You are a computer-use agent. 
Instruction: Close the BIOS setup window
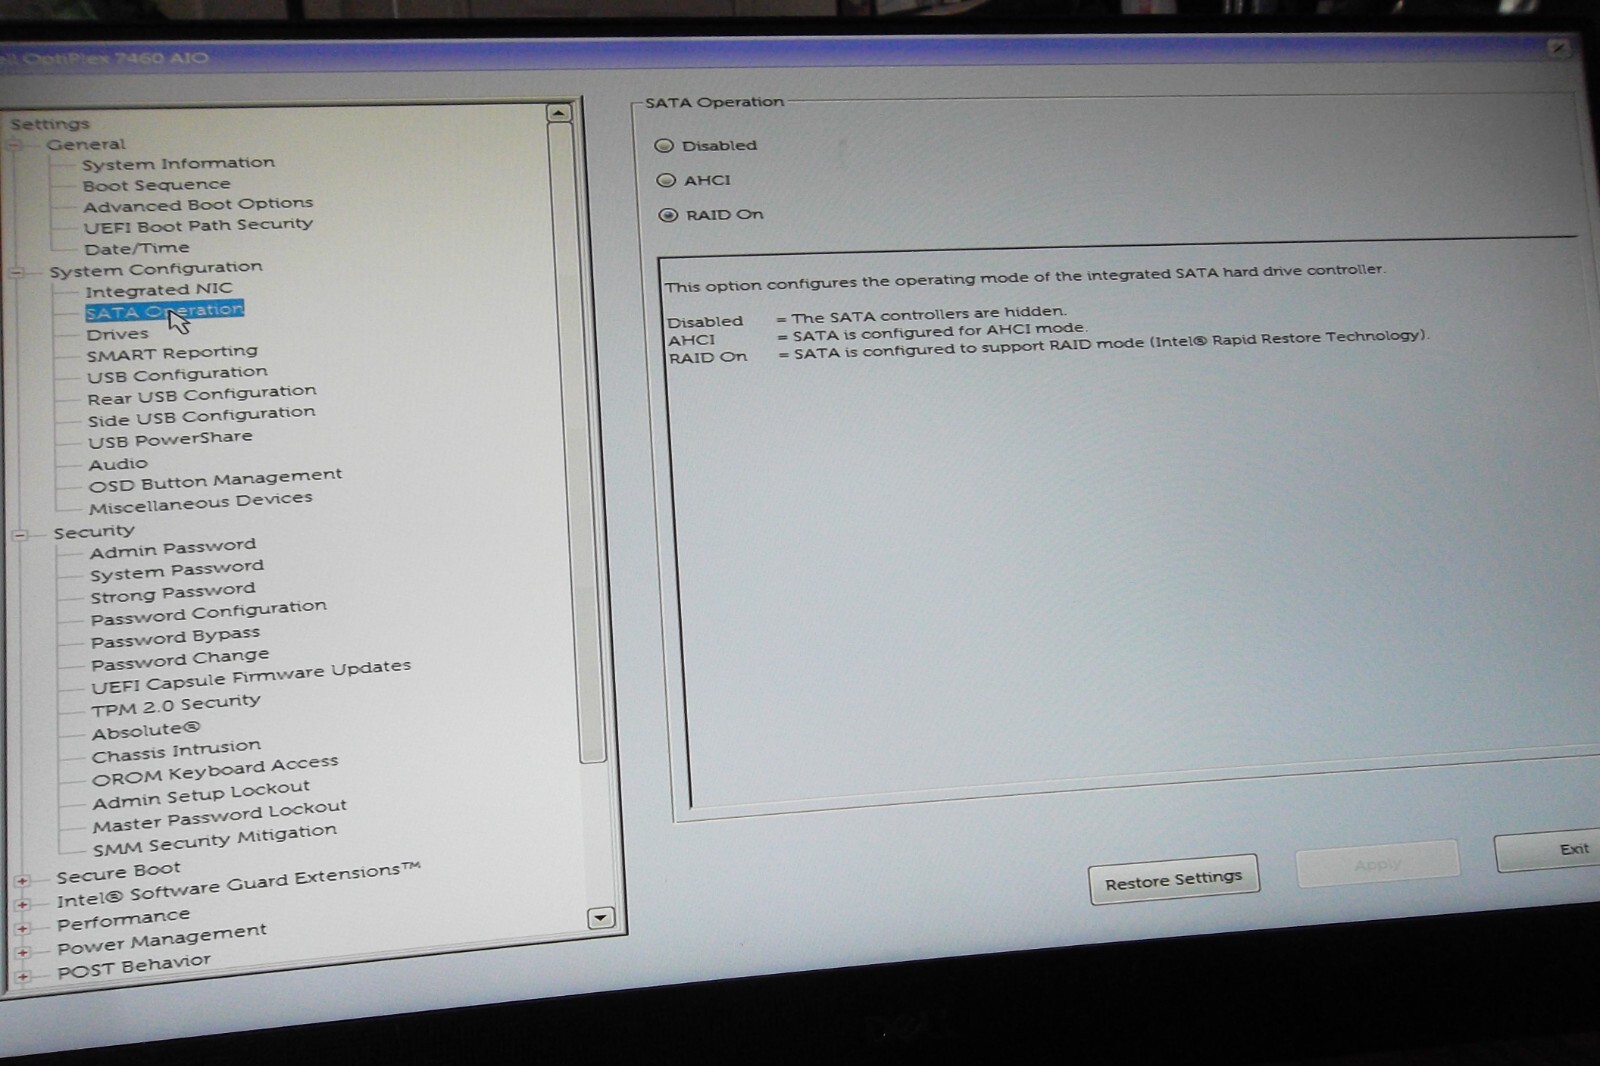tap(1559, 48)
